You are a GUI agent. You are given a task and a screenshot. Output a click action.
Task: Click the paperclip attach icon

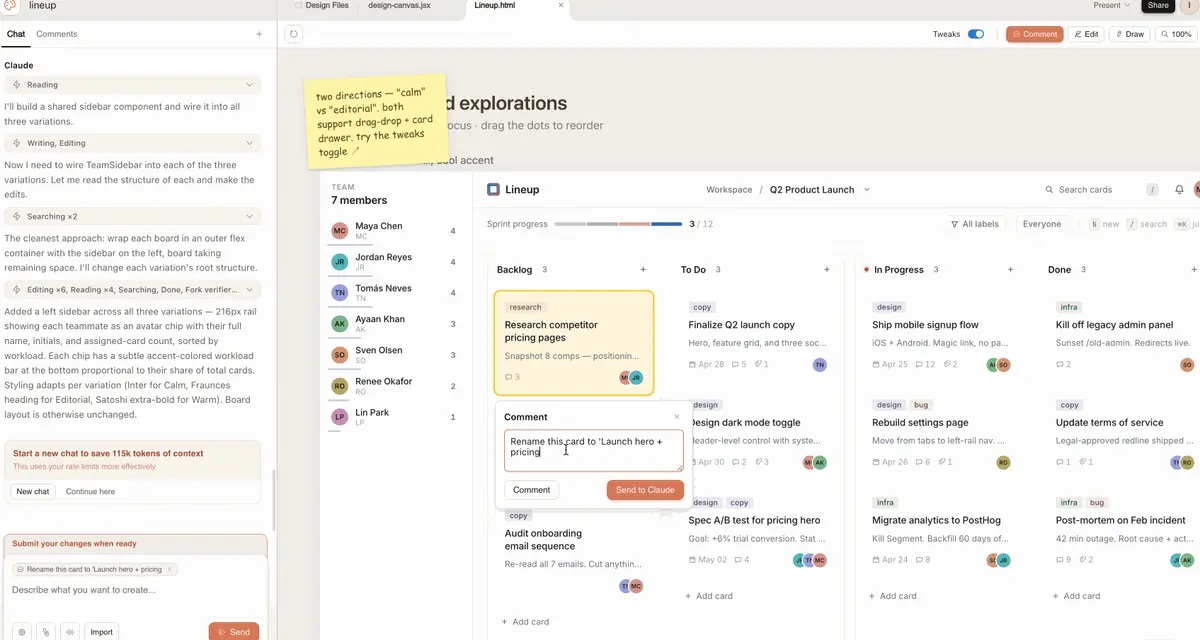[45, 632]
